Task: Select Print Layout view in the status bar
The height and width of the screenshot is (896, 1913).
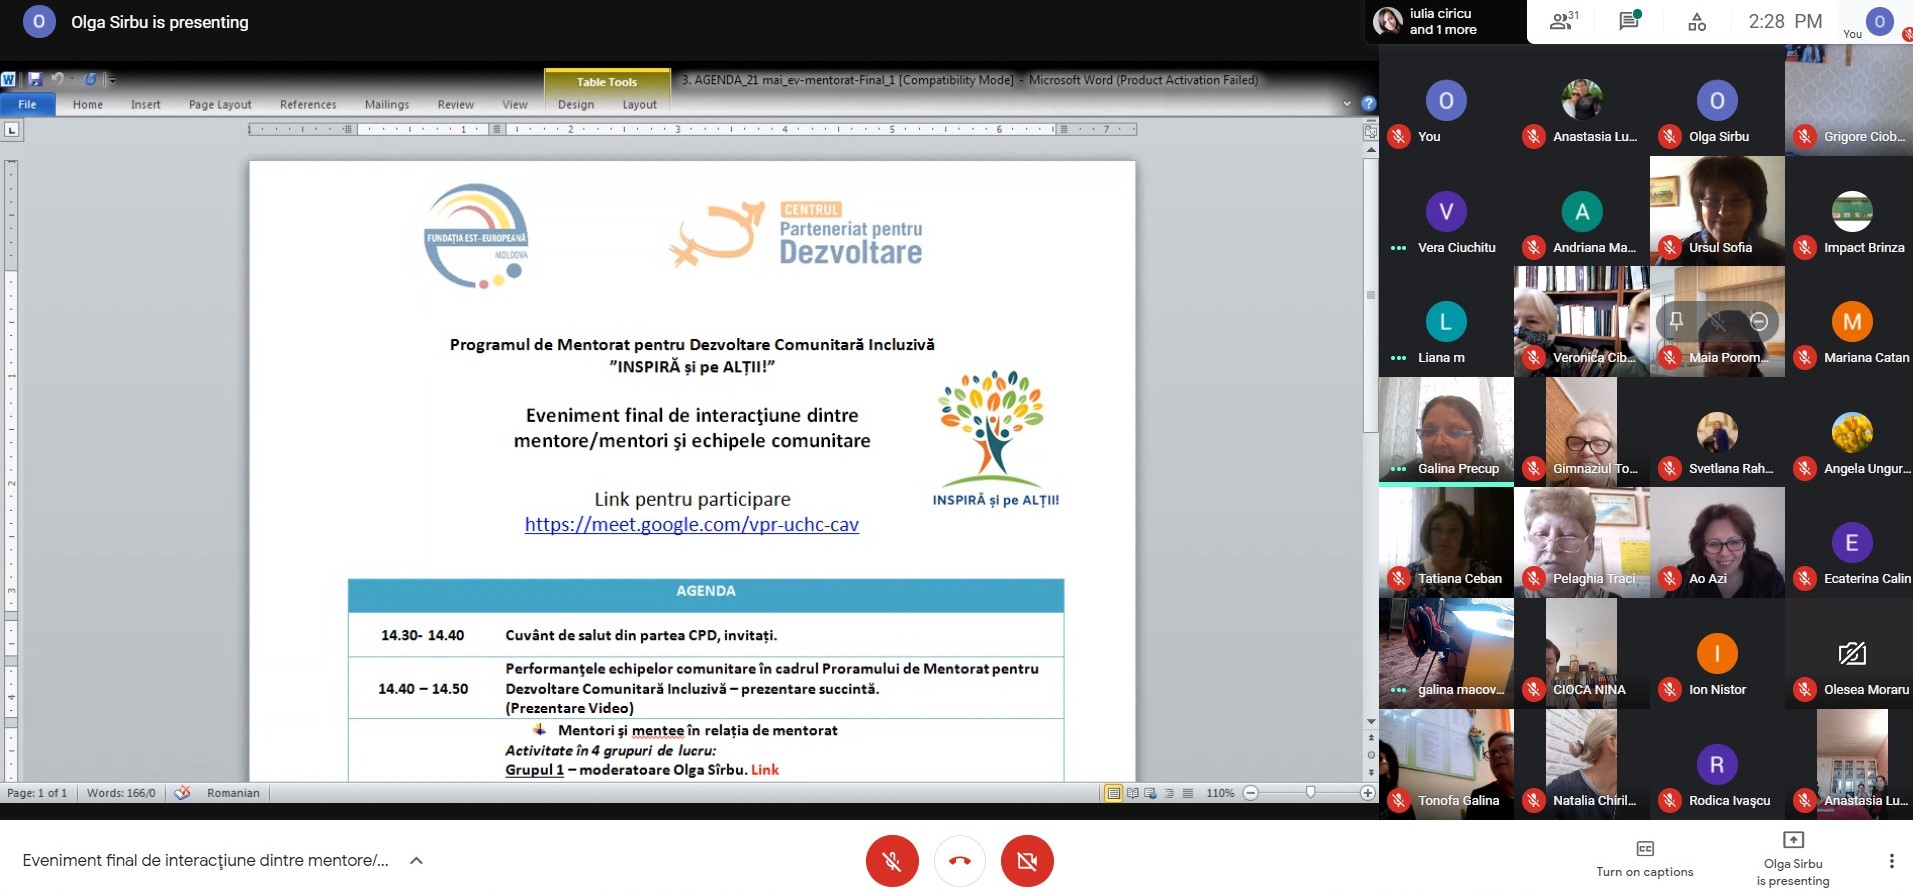Action: tap(1113, 793)
